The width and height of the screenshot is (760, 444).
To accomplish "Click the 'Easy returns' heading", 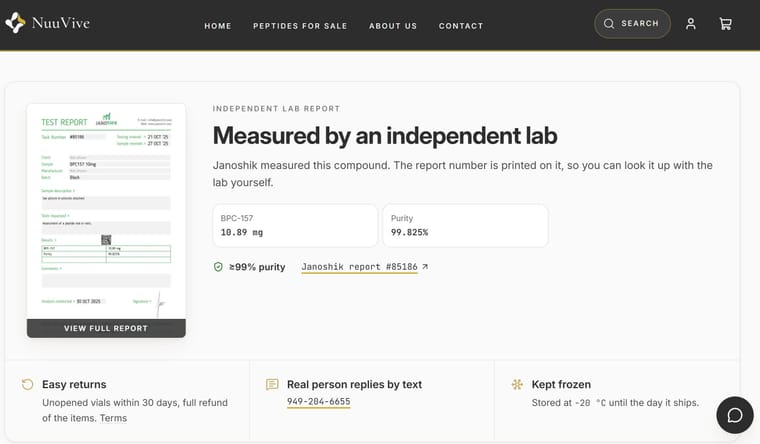I will point(74,384).
